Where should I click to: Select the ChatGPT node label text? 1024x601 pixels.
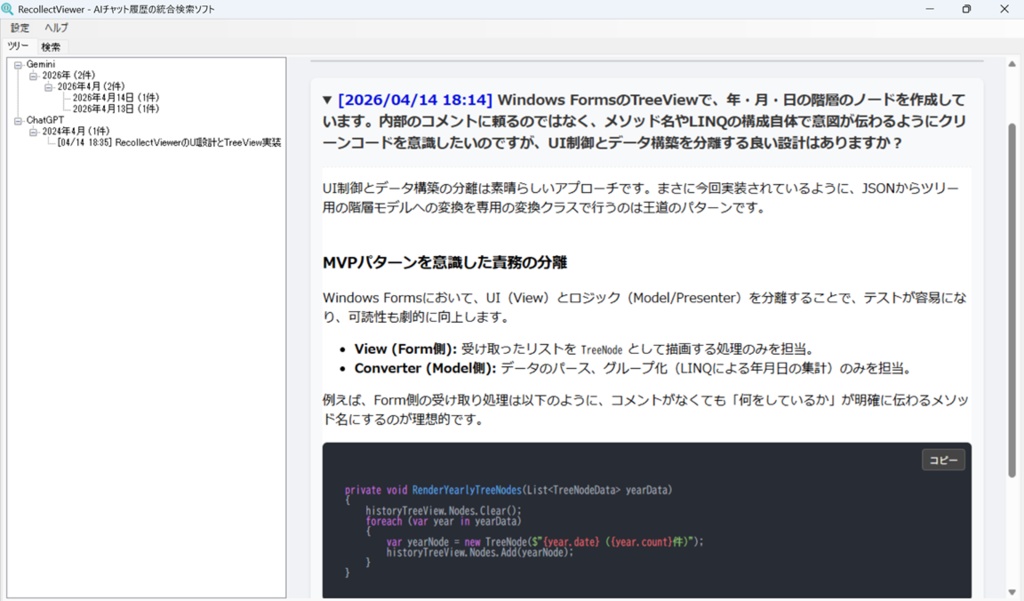click(45, 119)
